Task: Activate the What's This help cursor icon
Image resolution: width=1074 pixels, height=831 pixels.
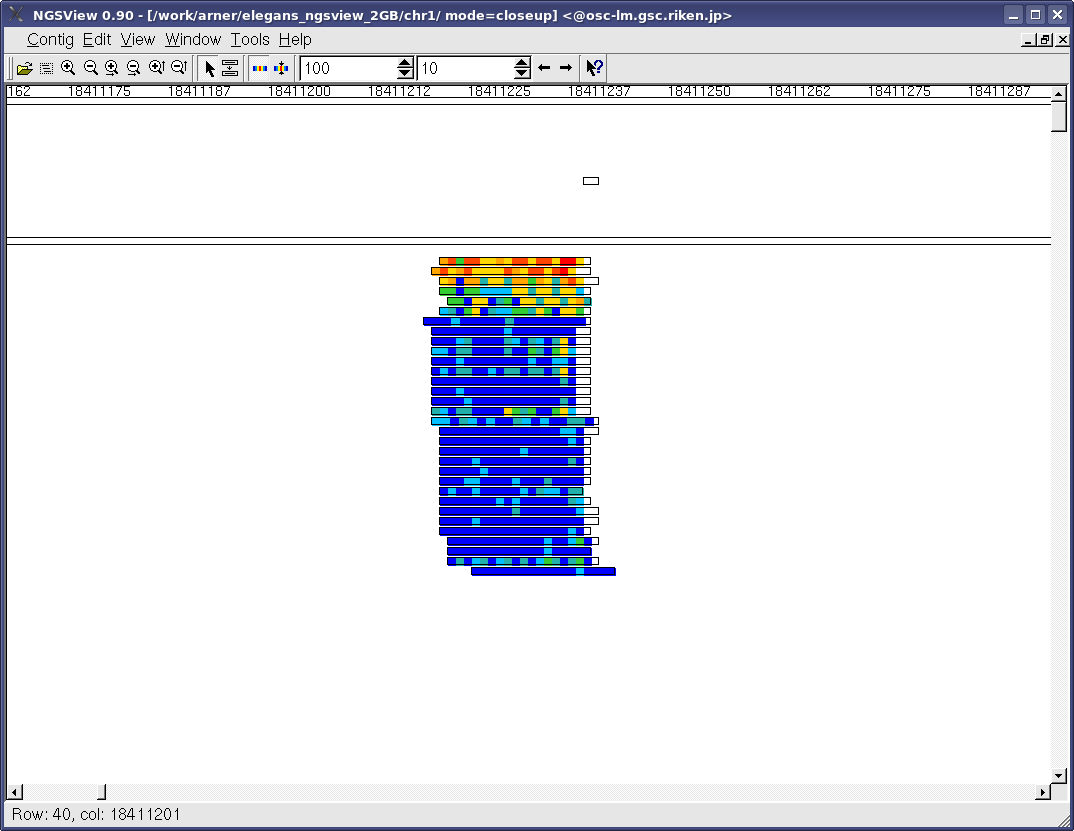Action: pos(594,68)
